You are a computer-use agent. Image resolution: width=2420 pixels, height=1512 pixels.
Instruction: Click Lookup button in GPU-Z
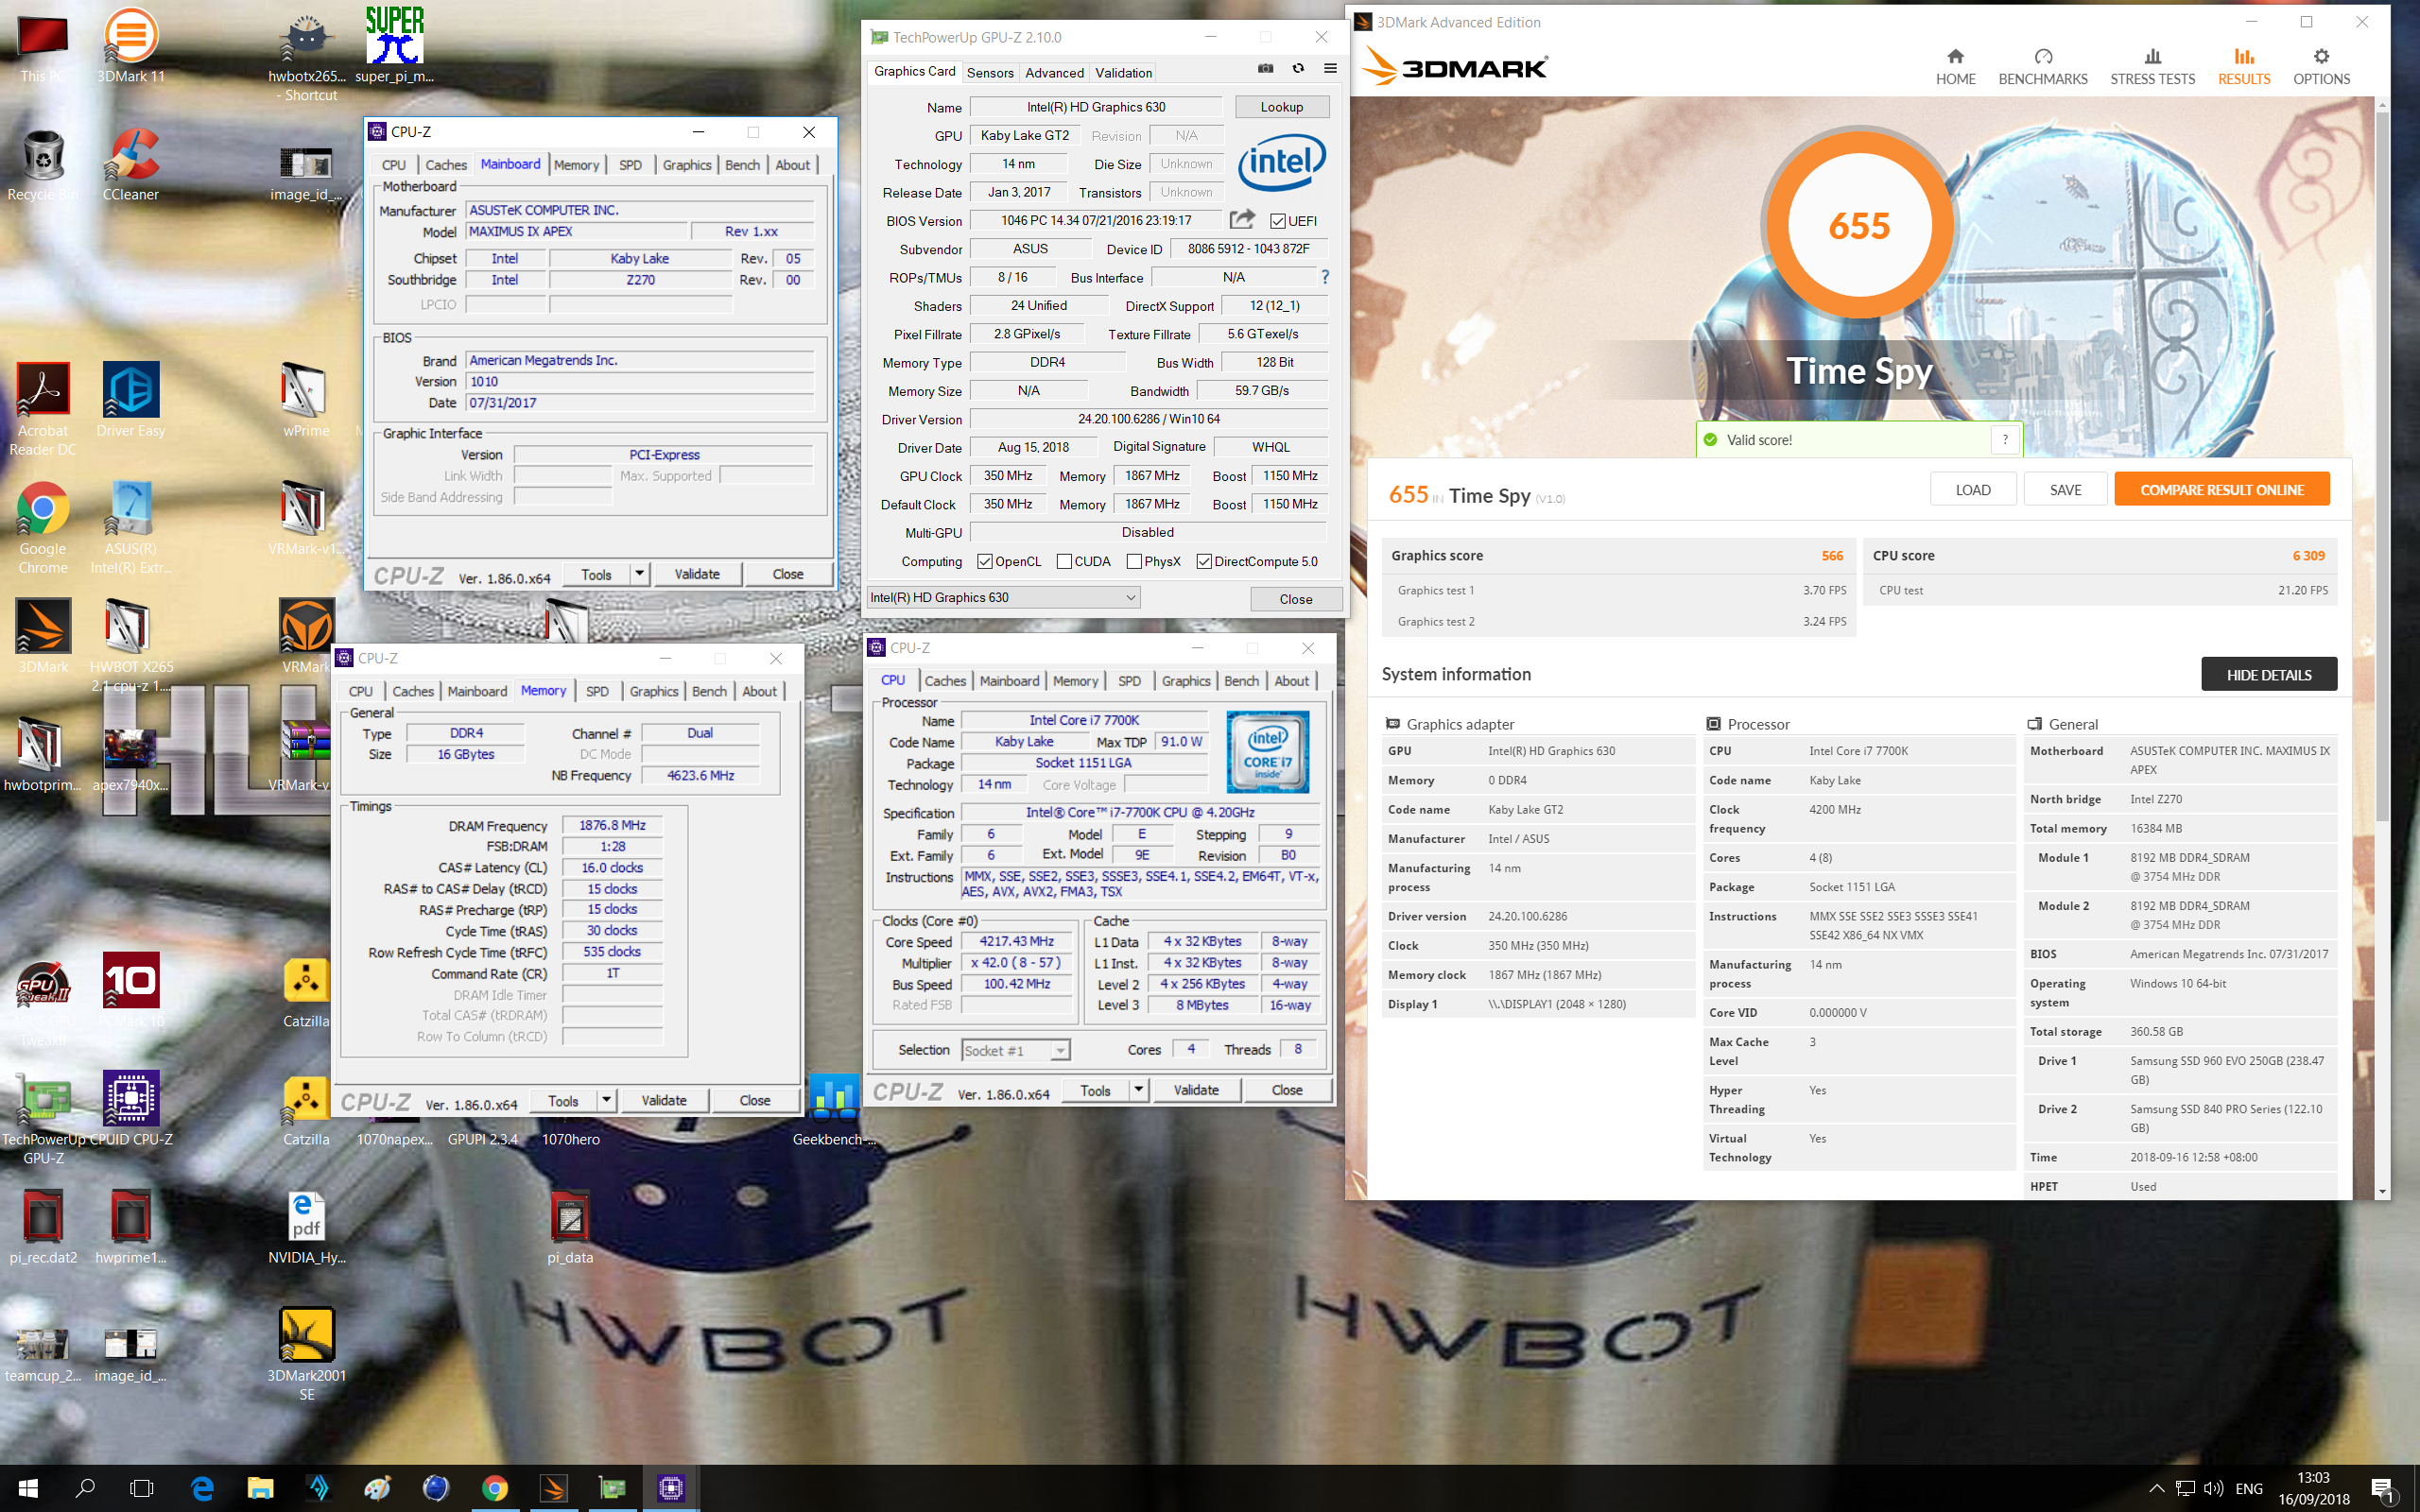[1282, 107]
